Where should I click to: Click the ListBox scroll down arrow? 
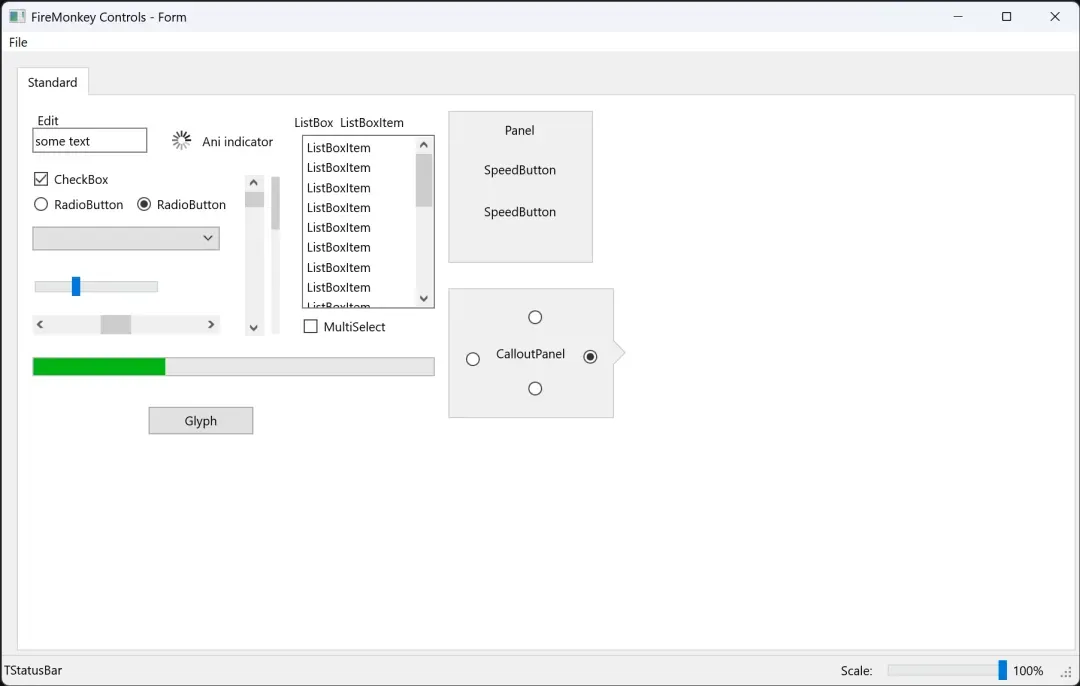(x=424, y=298)
